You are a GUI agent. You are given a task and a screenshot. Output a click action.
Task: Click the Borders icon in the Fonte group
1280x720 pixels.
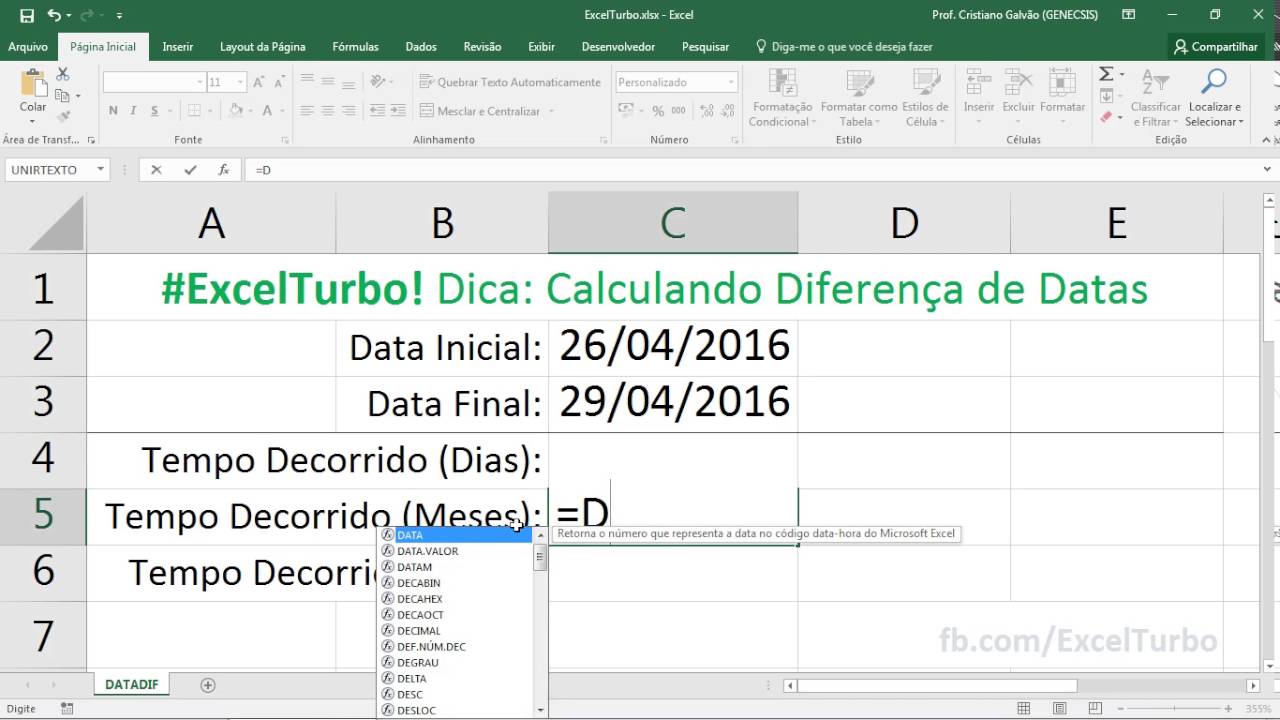[x=194, y=111]
